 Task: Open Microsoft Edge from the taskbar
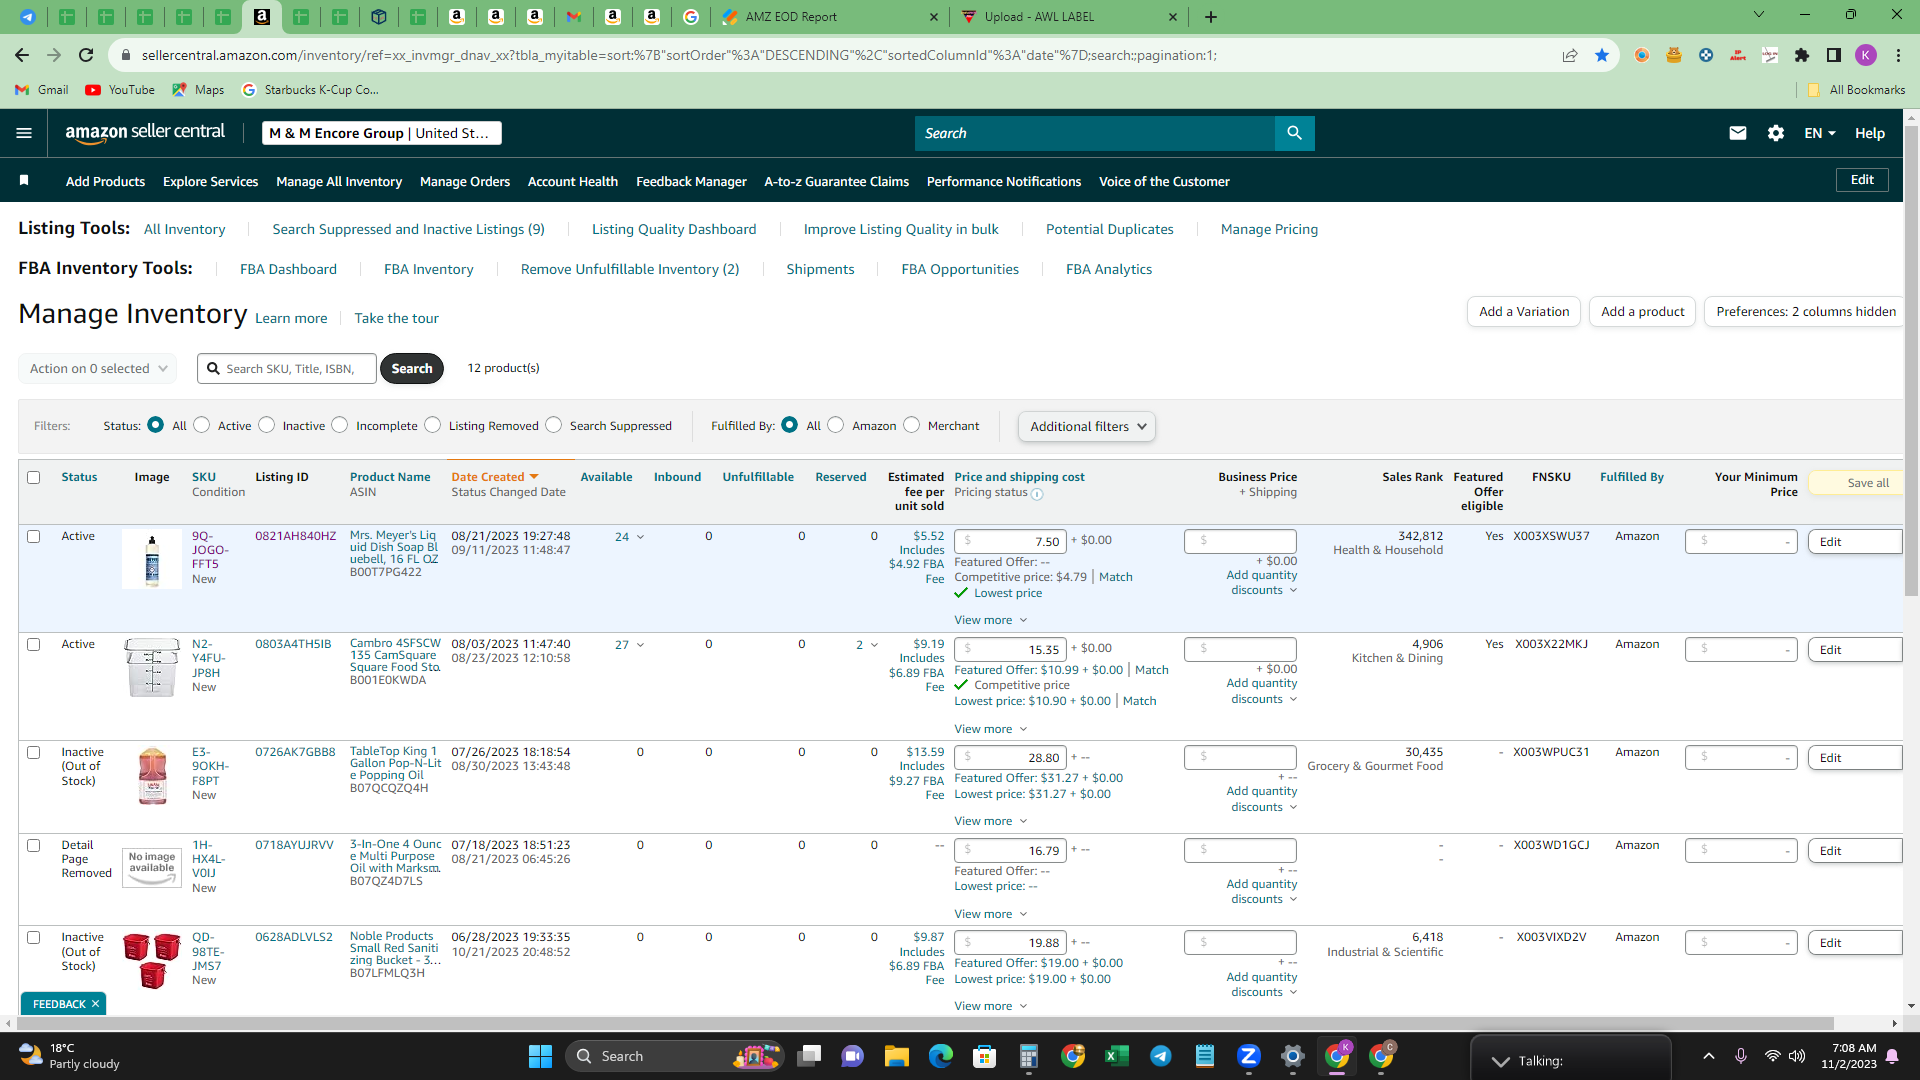tap(941, 1056)
